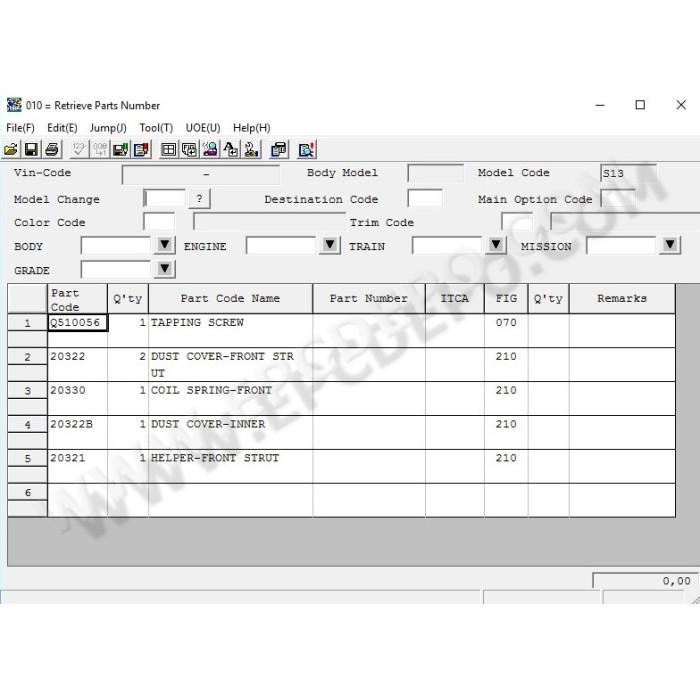Click the ITCA column header
700x700 pixels.
pos(454,299)
